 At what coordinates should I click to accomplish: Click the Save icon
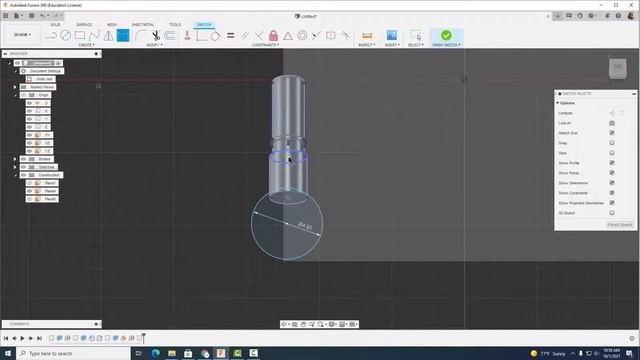coord(31,16)
